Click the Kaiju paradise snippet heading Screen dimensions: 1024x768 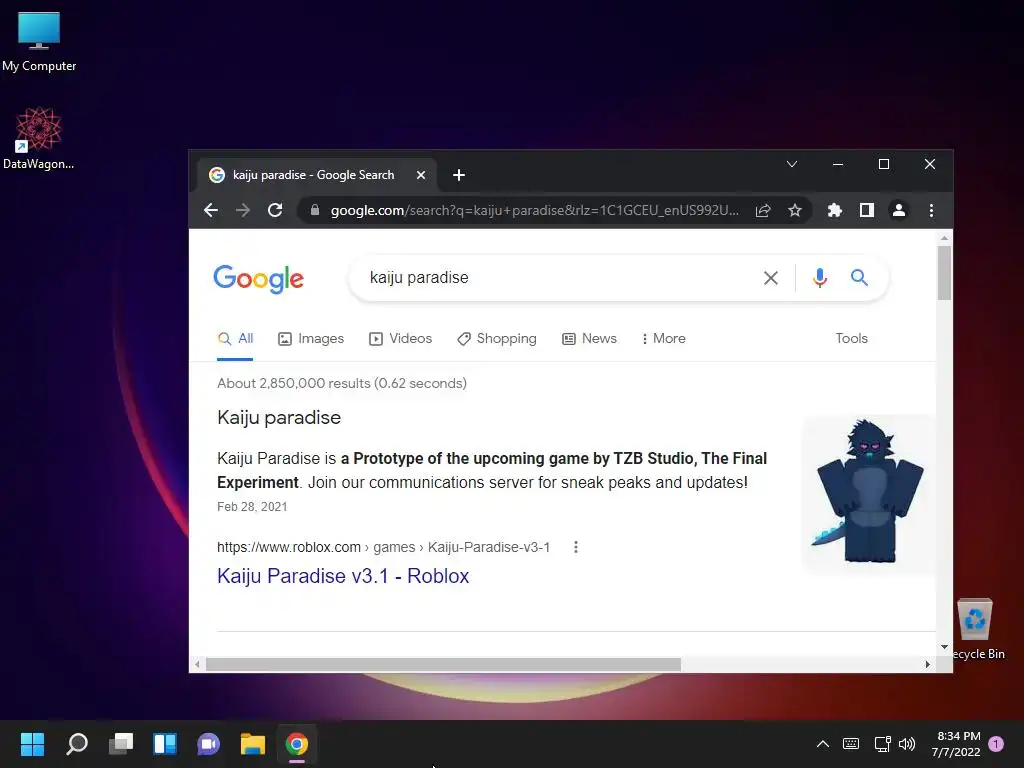pyautogui.click(x=279, y=417)
